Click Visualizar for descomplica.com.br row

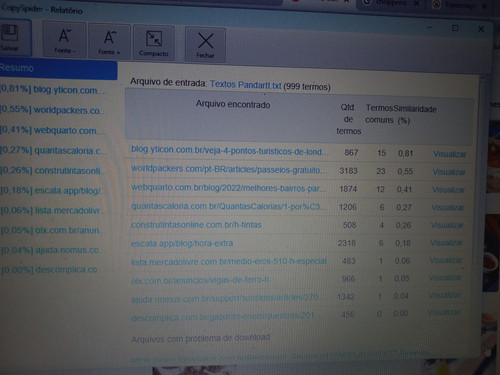point(444,312)
